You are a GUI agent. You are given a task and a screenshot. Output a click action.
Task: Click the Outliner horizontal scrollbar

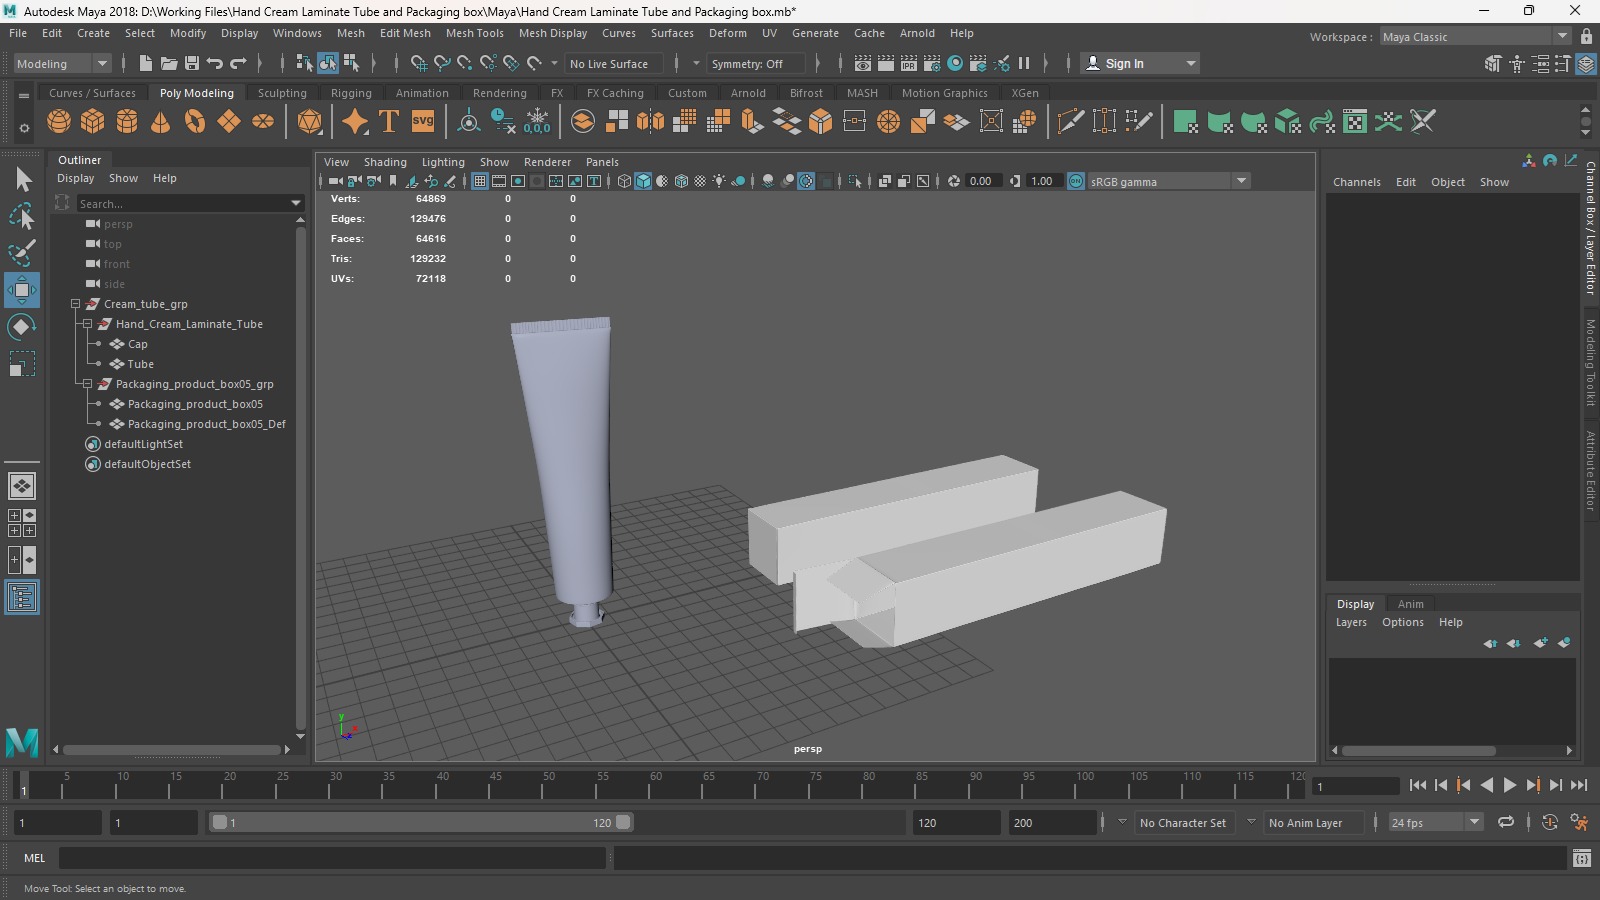[171, 749]
